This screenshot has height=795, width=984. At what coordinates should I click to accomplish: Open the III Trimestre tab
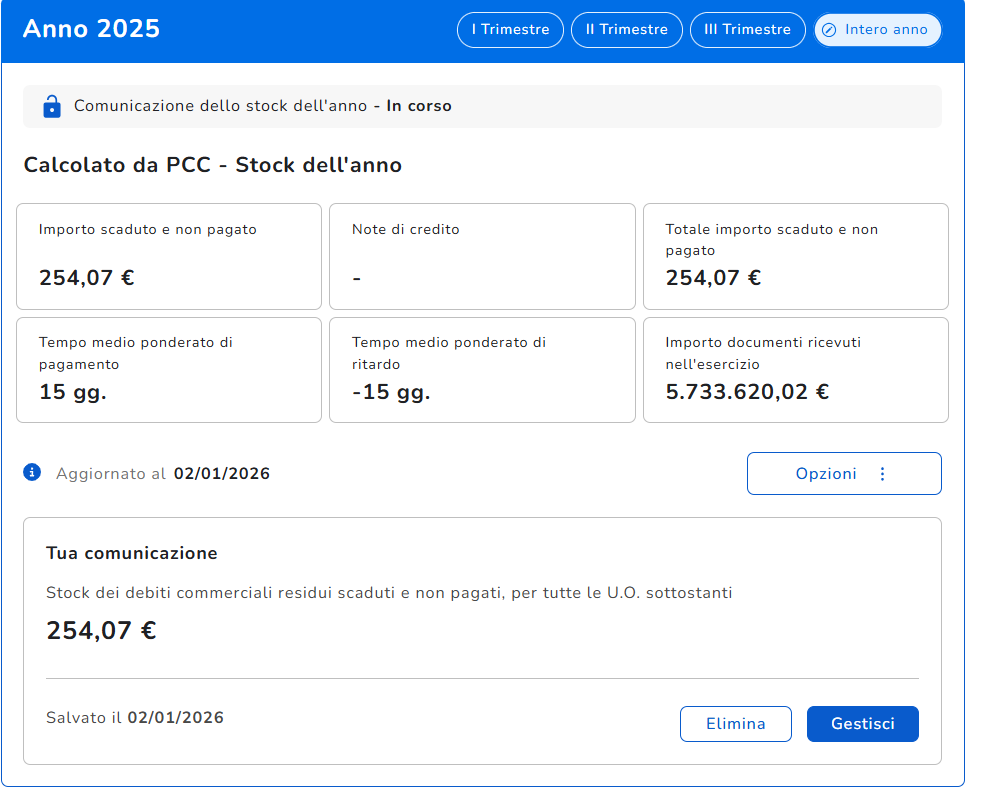[747, 30]
